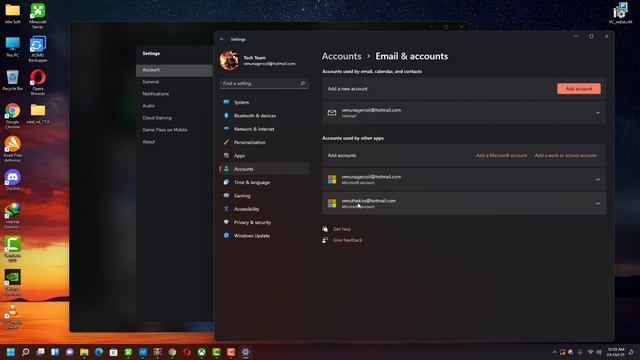Launch Microsoft Edge from the taskbar
Screen dimensions: 640x360
point(99,352)
